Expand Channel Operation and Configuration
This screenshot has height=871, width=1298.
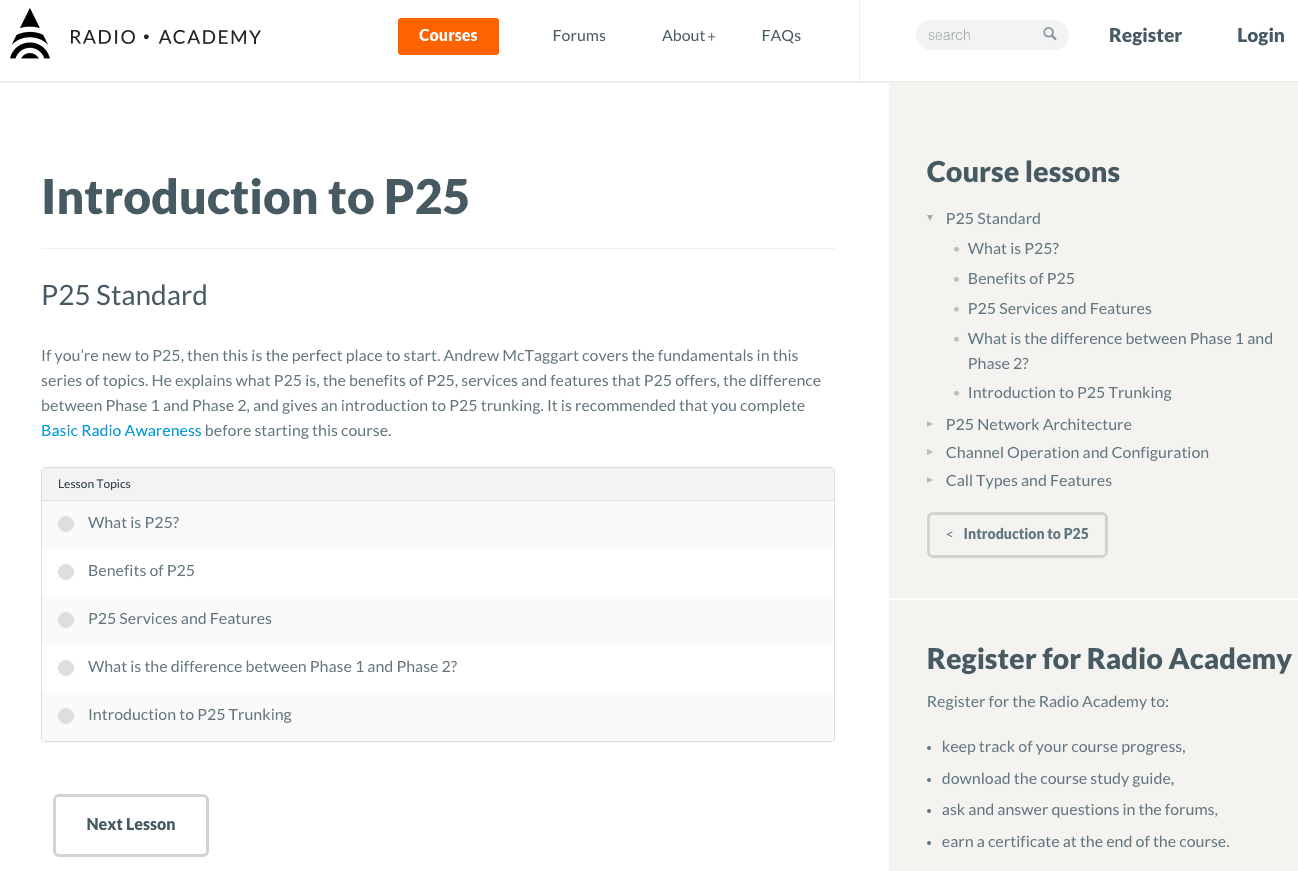[x=930, y=452]
